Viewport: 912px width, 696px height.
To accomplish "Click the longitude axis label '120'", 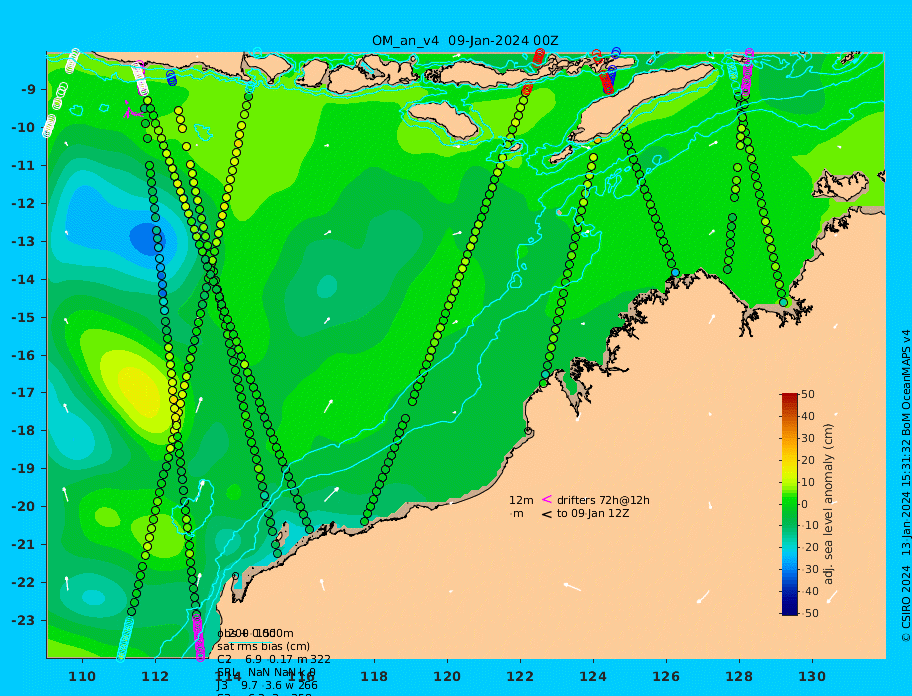I will [447, 676].
